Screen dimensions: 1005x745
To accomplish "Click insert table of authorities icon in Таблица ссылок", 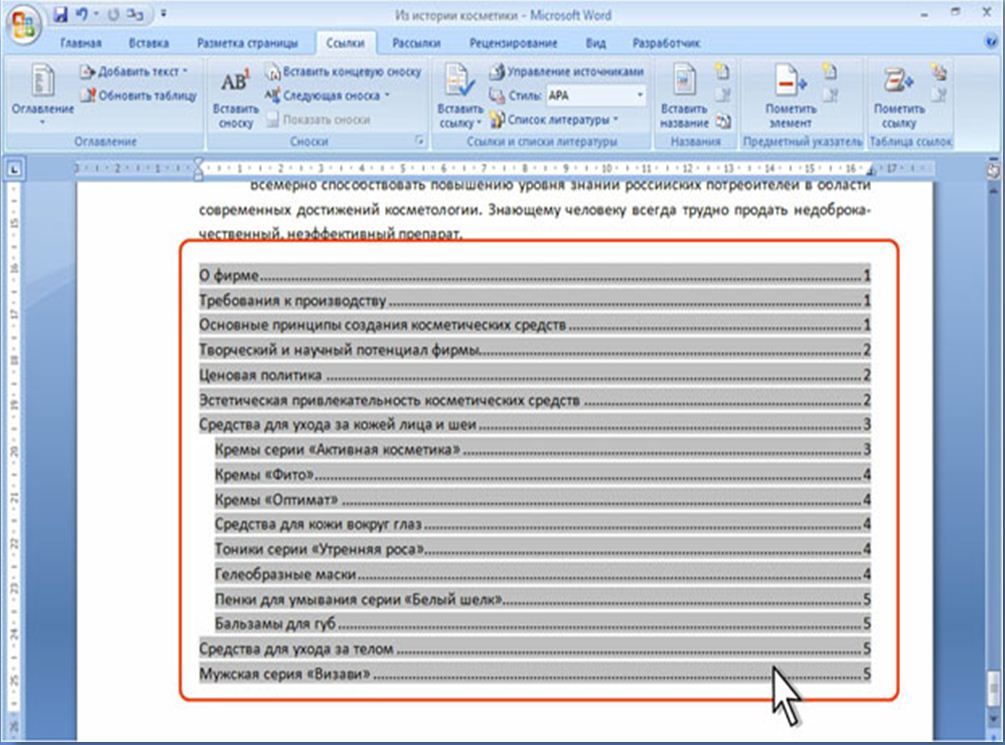I will 939,71.
